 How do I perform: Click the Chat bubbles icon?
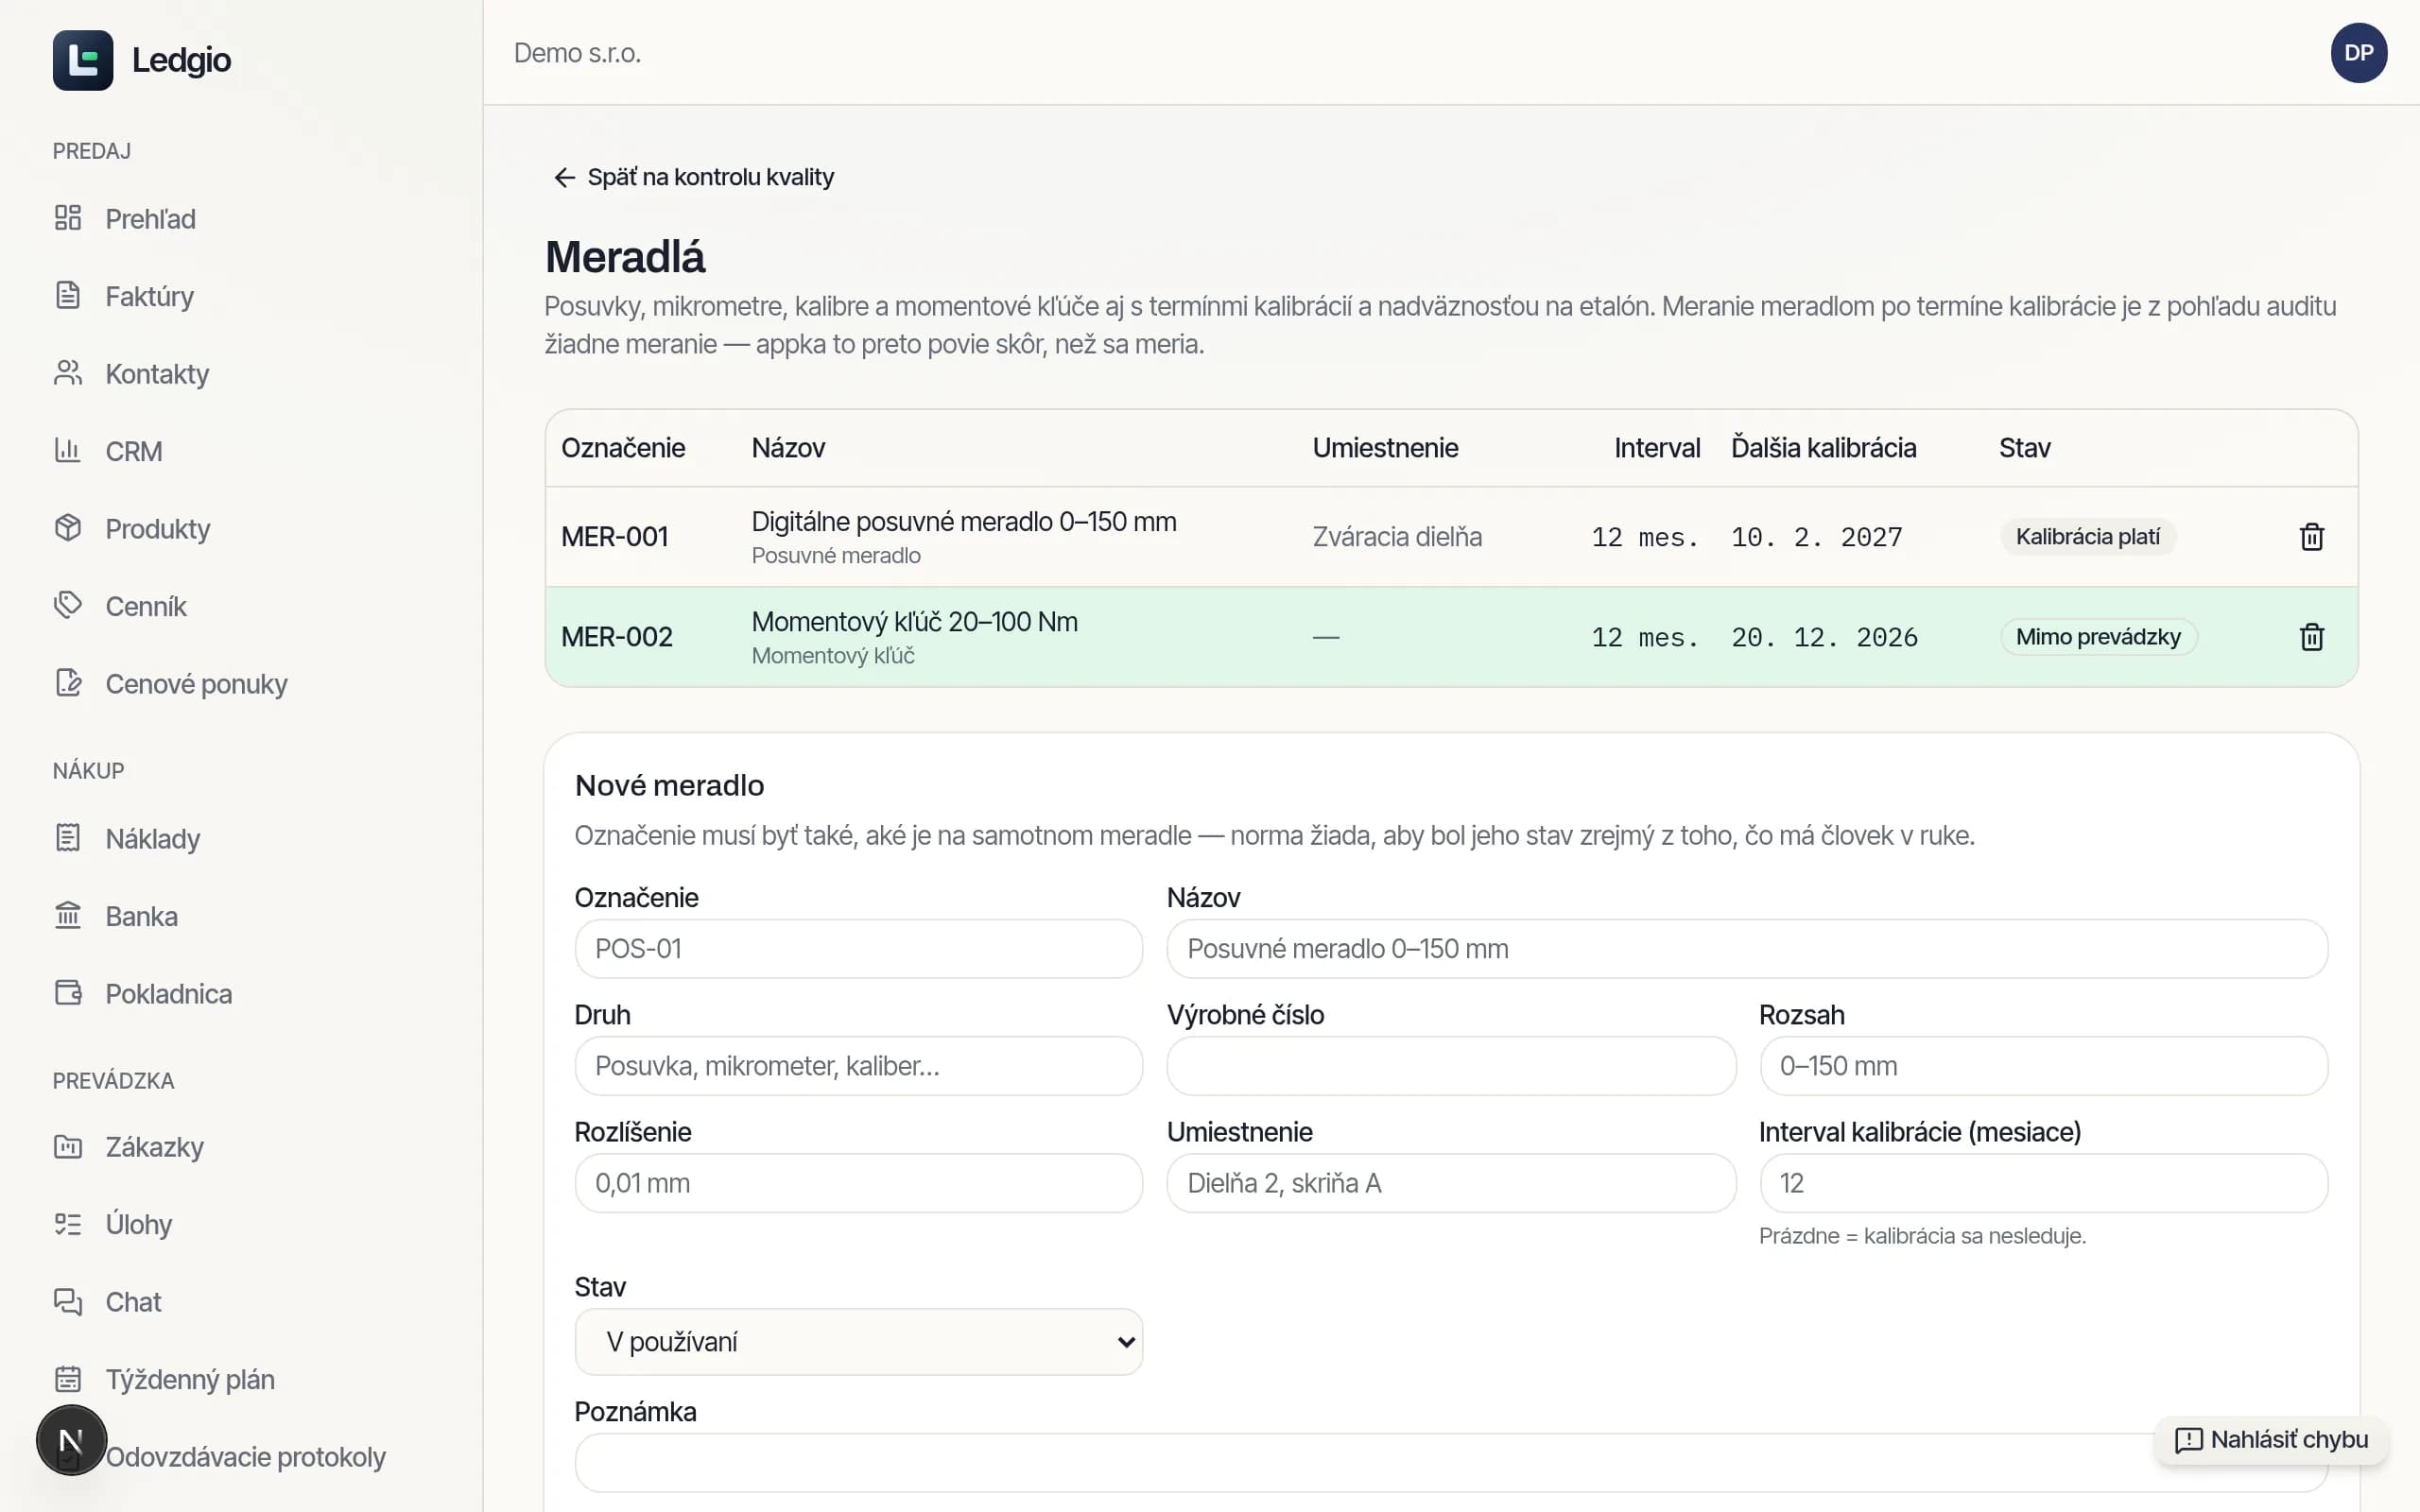click(68, 1302)
